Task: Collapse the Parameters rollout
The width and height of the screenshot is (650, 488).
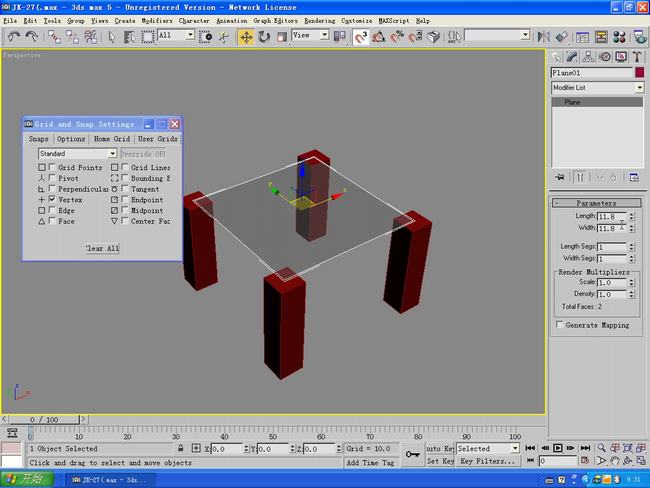Action: tap(597, 203)
